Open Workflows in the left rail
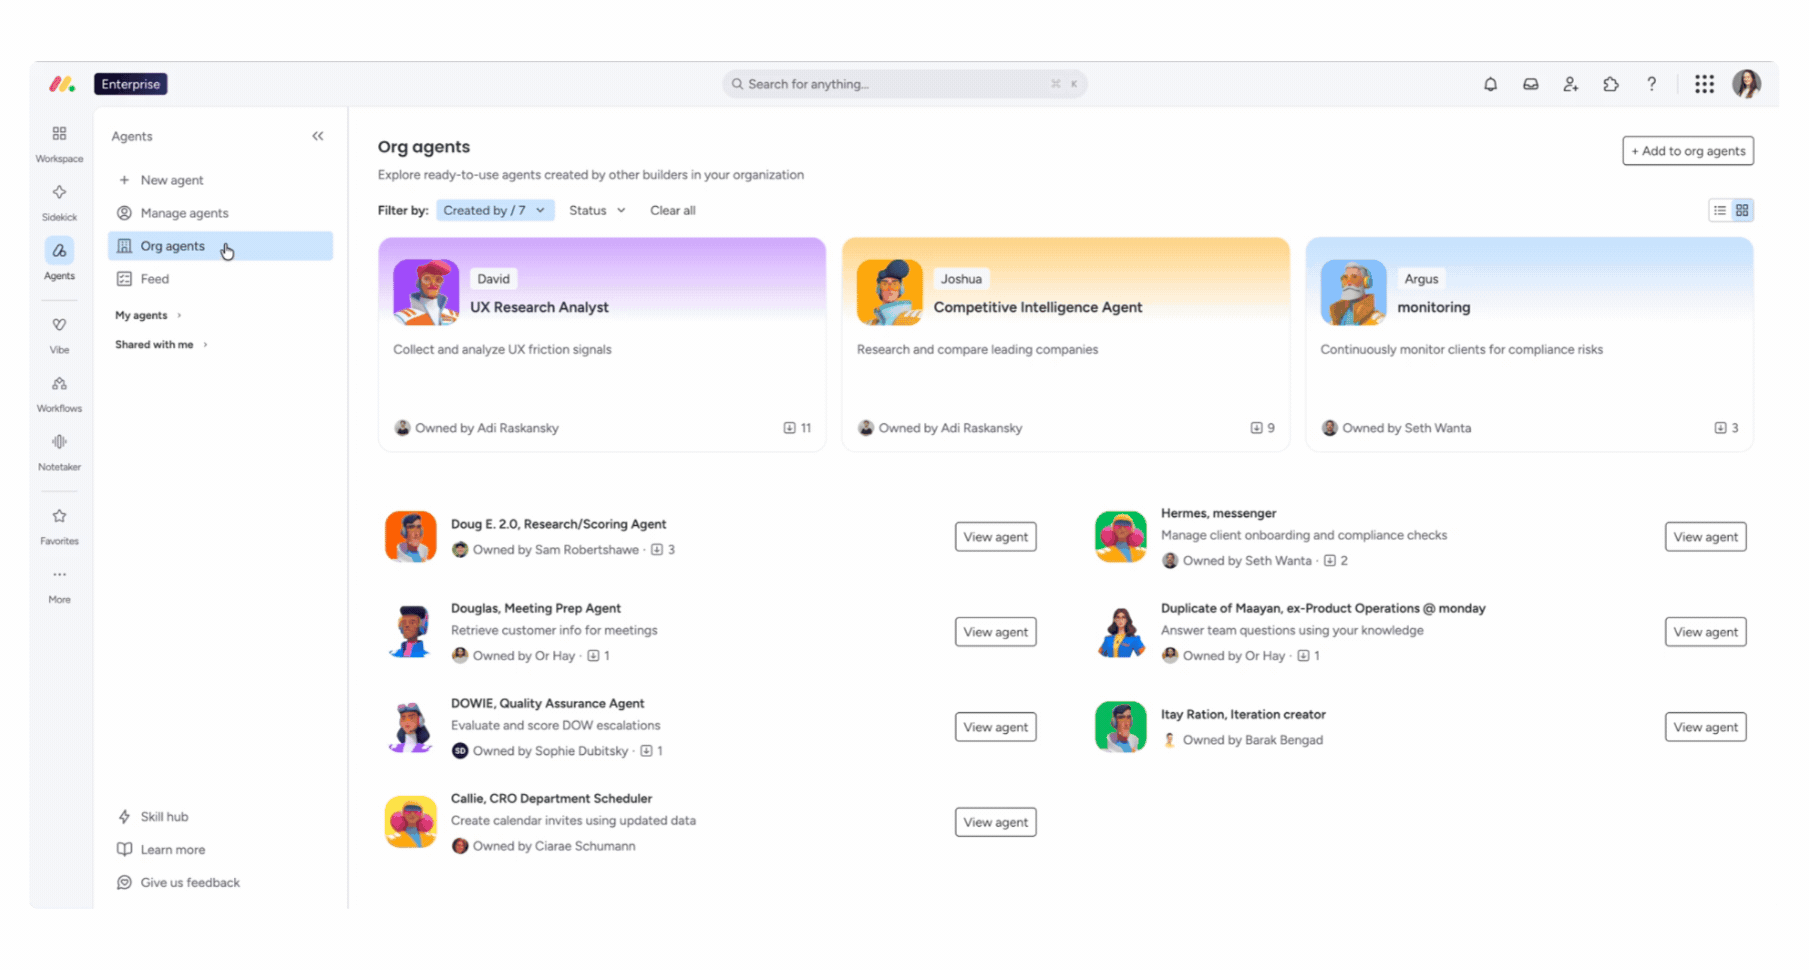Screen dimensions: 1809x970 (x=59, y=394)
